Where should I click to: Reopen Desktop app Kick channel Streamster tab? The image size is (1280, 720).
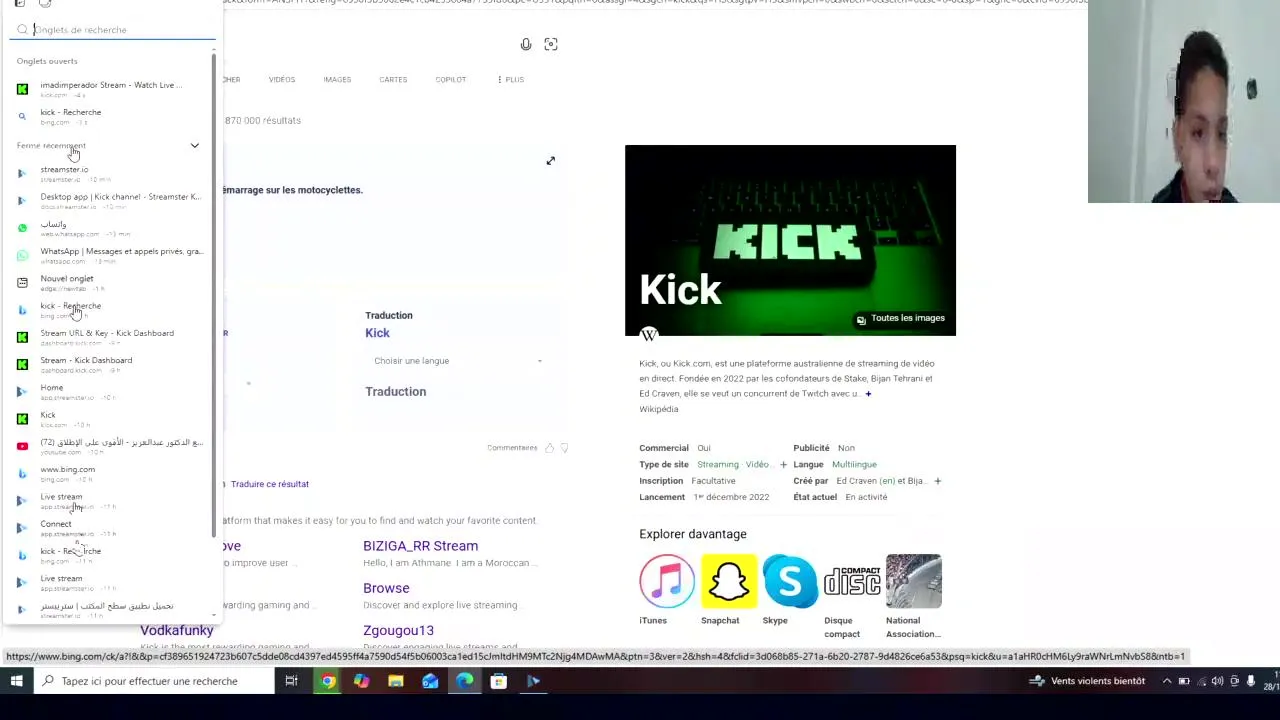pyautogui.click(x=110, y=201)
